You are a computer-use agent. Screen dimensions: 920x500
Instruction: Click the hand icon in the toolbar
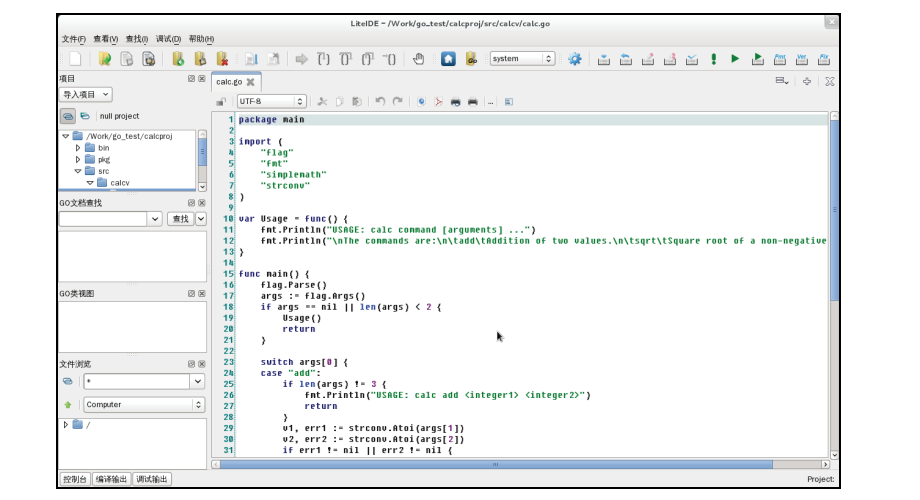click(418, 59)
